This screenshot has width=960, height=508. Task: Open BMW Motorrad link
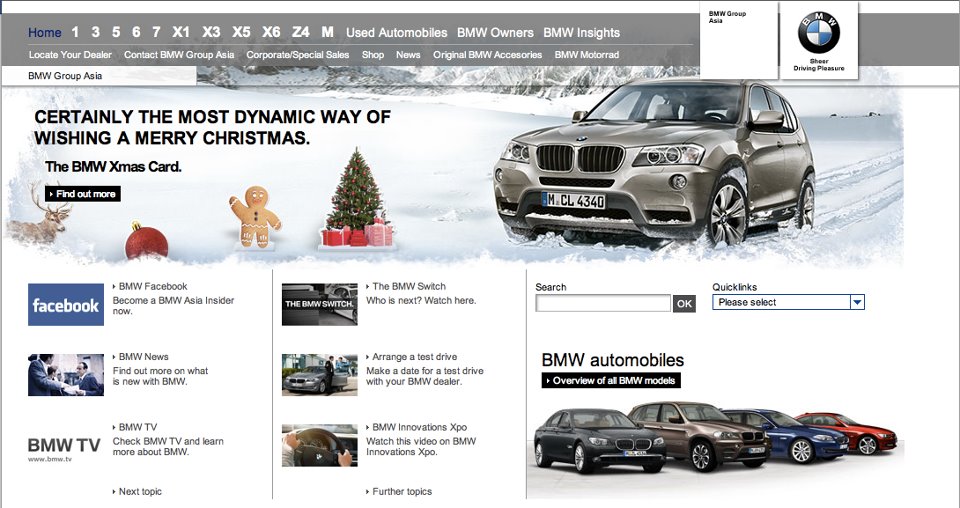(x=587, y=54)
